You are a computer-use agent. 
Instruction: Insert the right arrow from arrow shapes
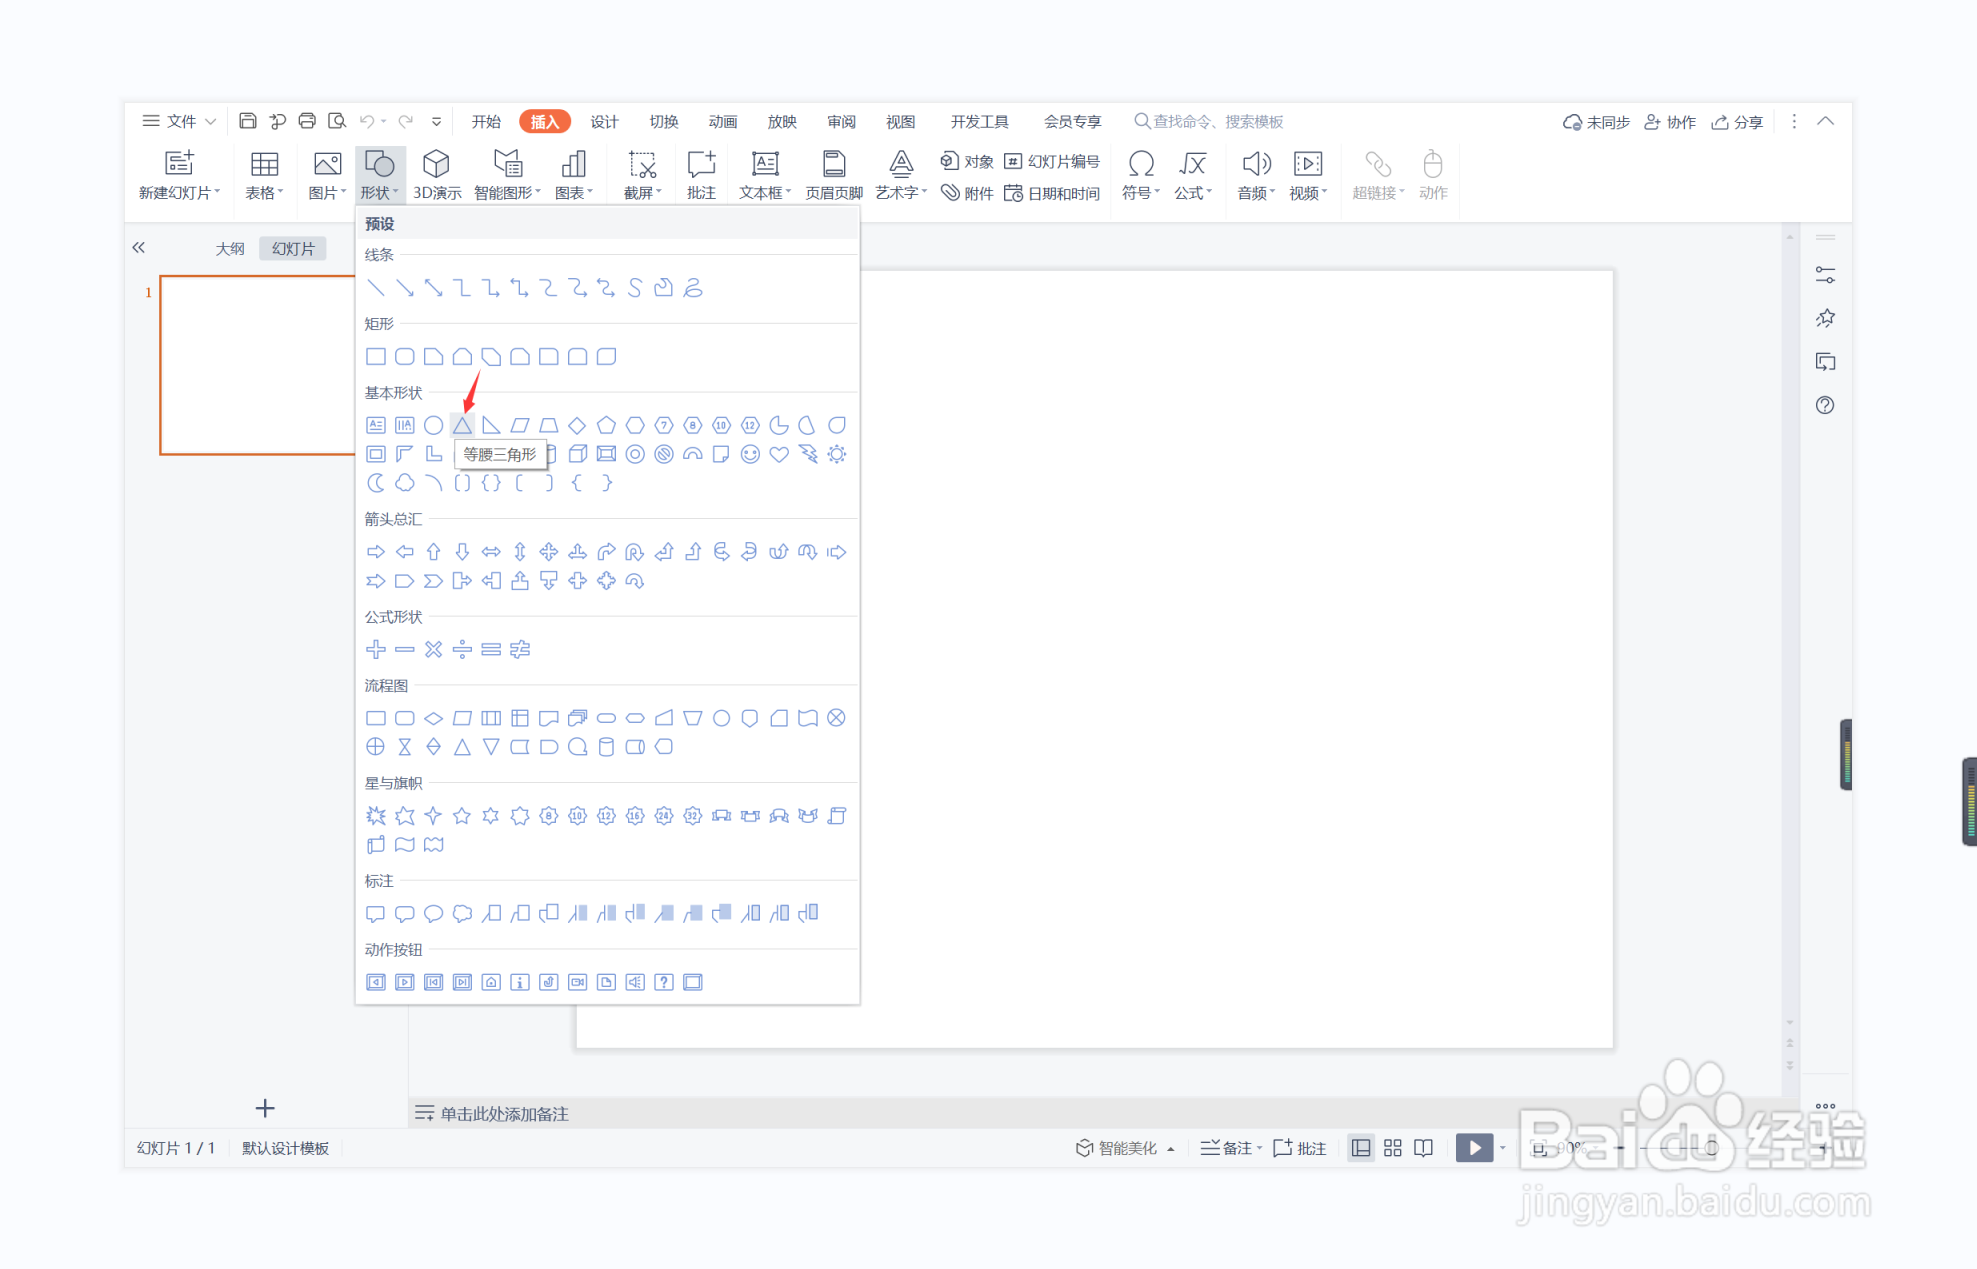click(x=376, y=552)
